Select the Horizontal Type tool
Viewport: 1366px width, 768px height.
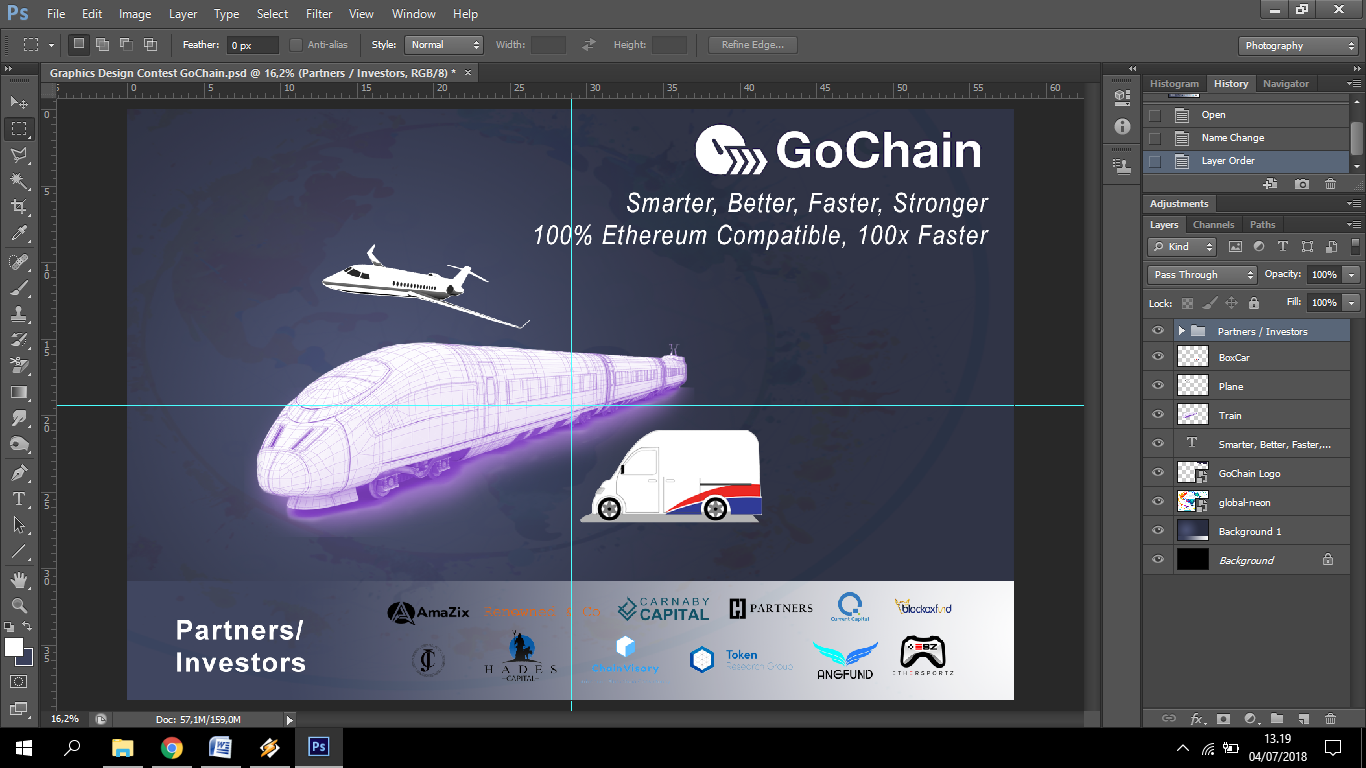click(x=19, y=498)
